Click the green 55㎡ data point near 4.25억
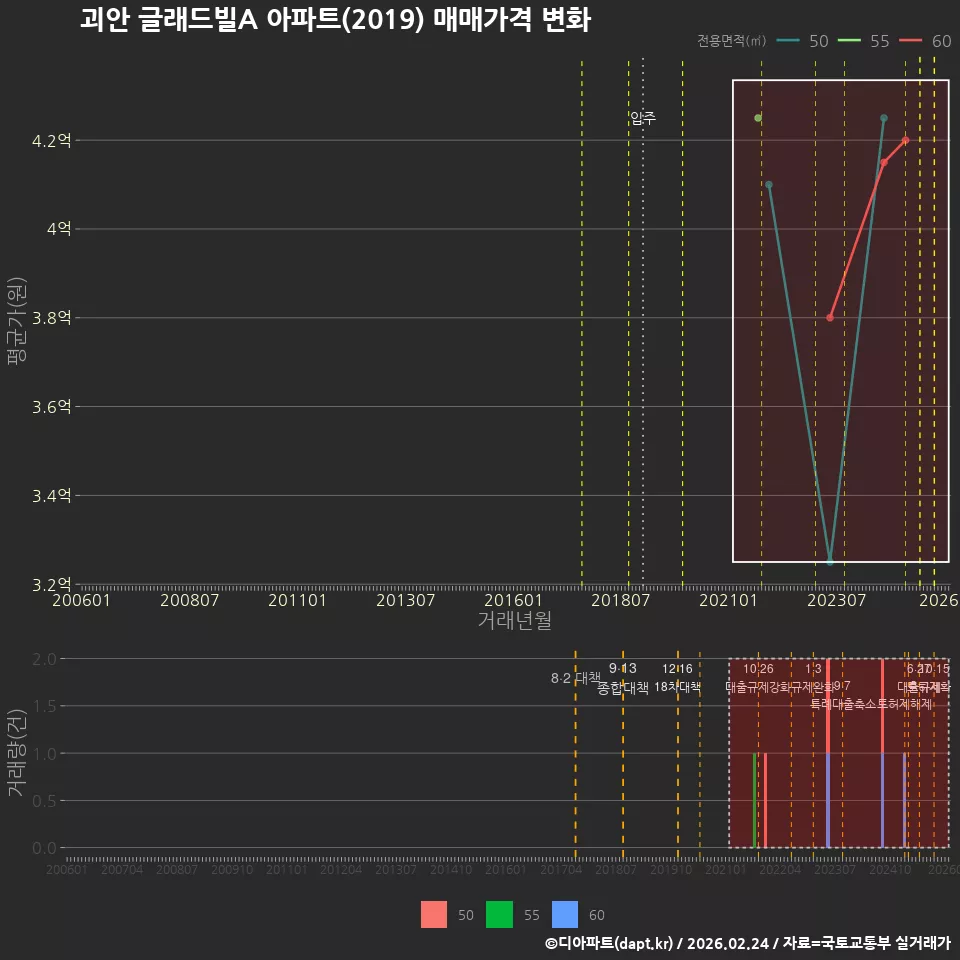This screenshot has width=960, height=960. pos(758,118)
